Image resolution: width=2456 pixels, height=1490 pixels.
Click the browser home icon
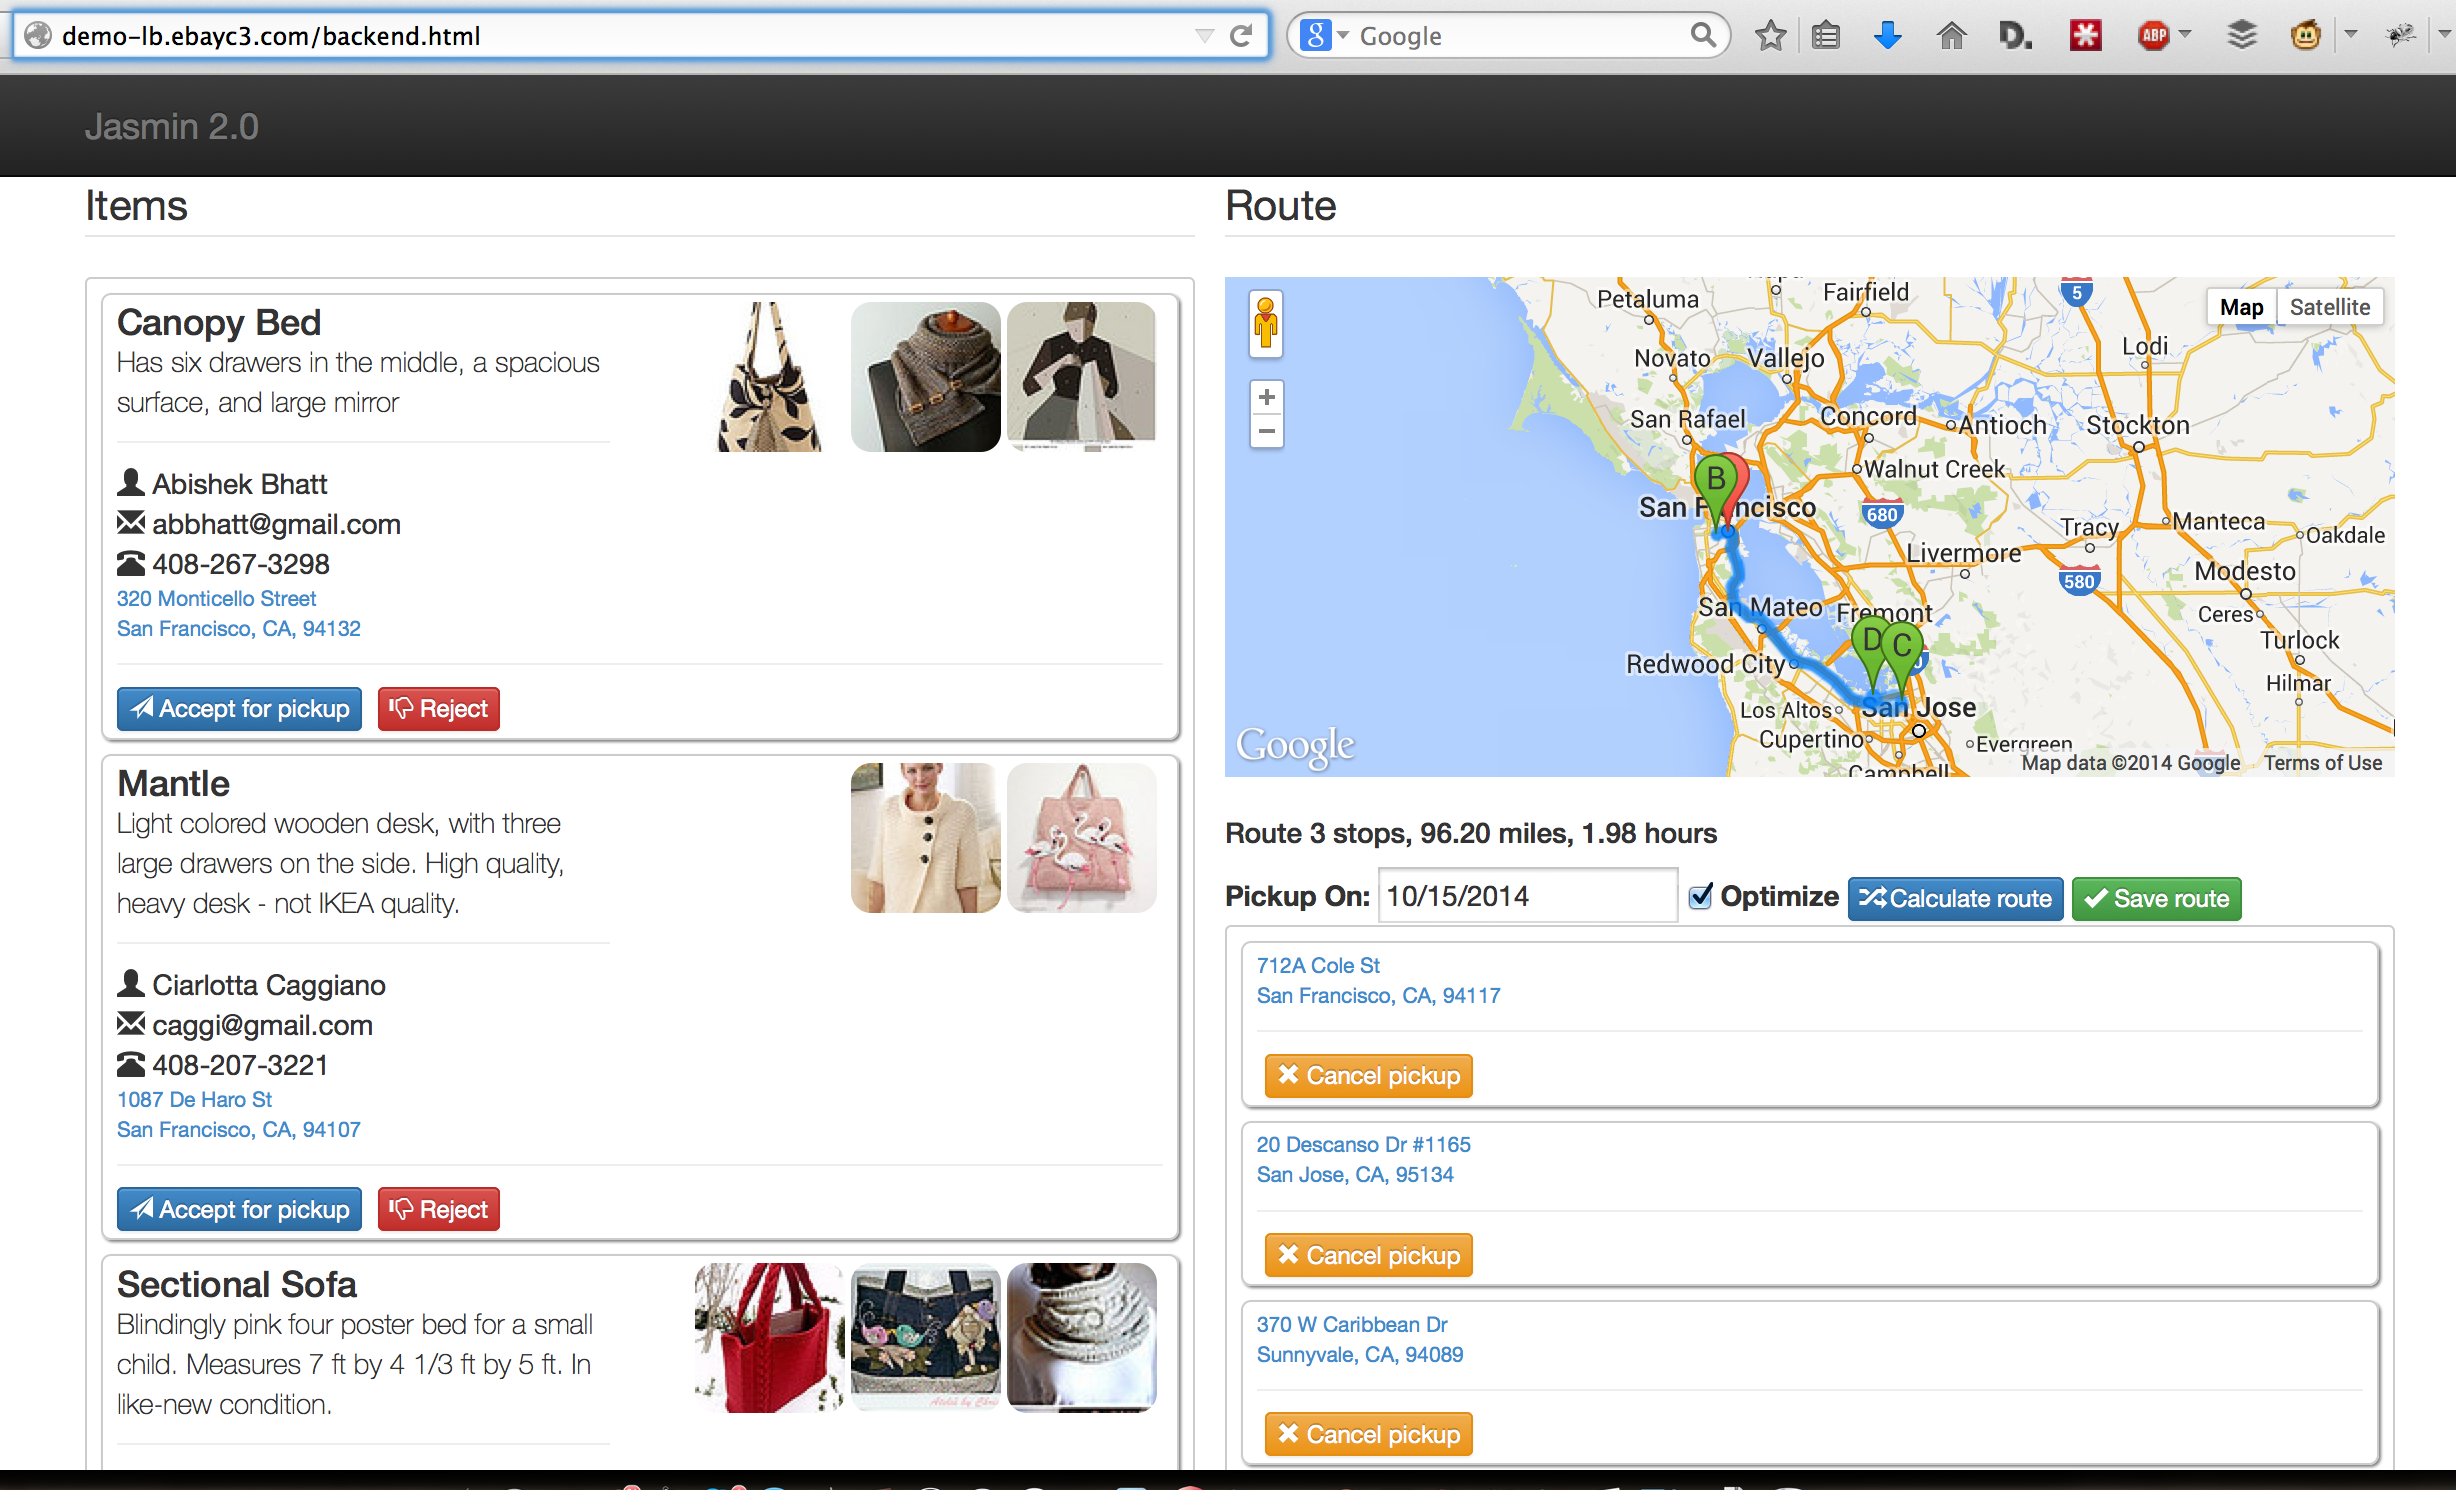pyautogui.click(x=1951, y=36)
